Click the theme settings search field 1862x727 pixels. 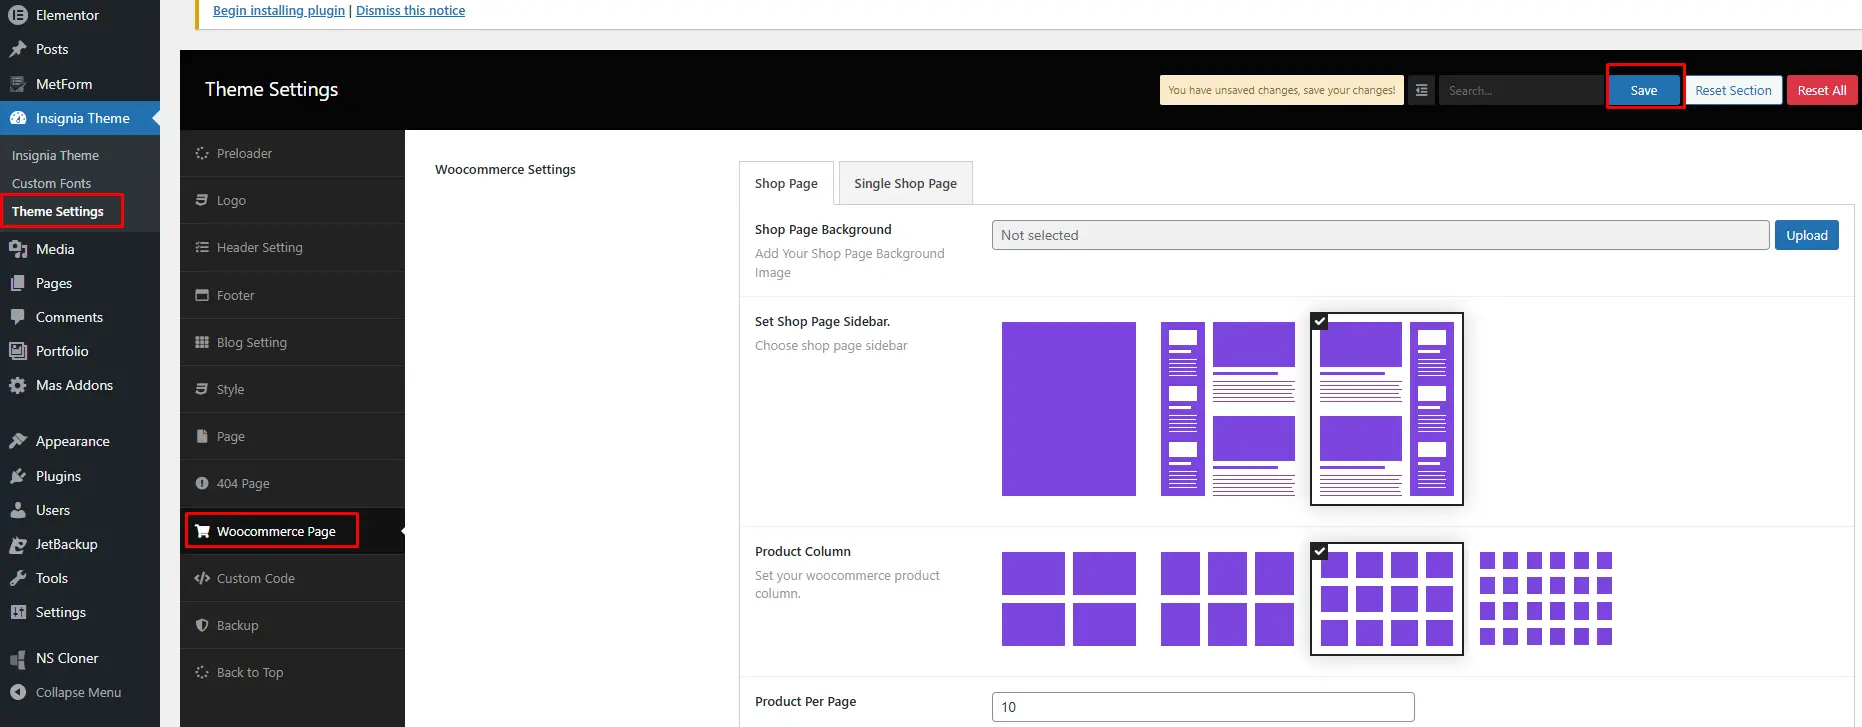[1520, 90]
